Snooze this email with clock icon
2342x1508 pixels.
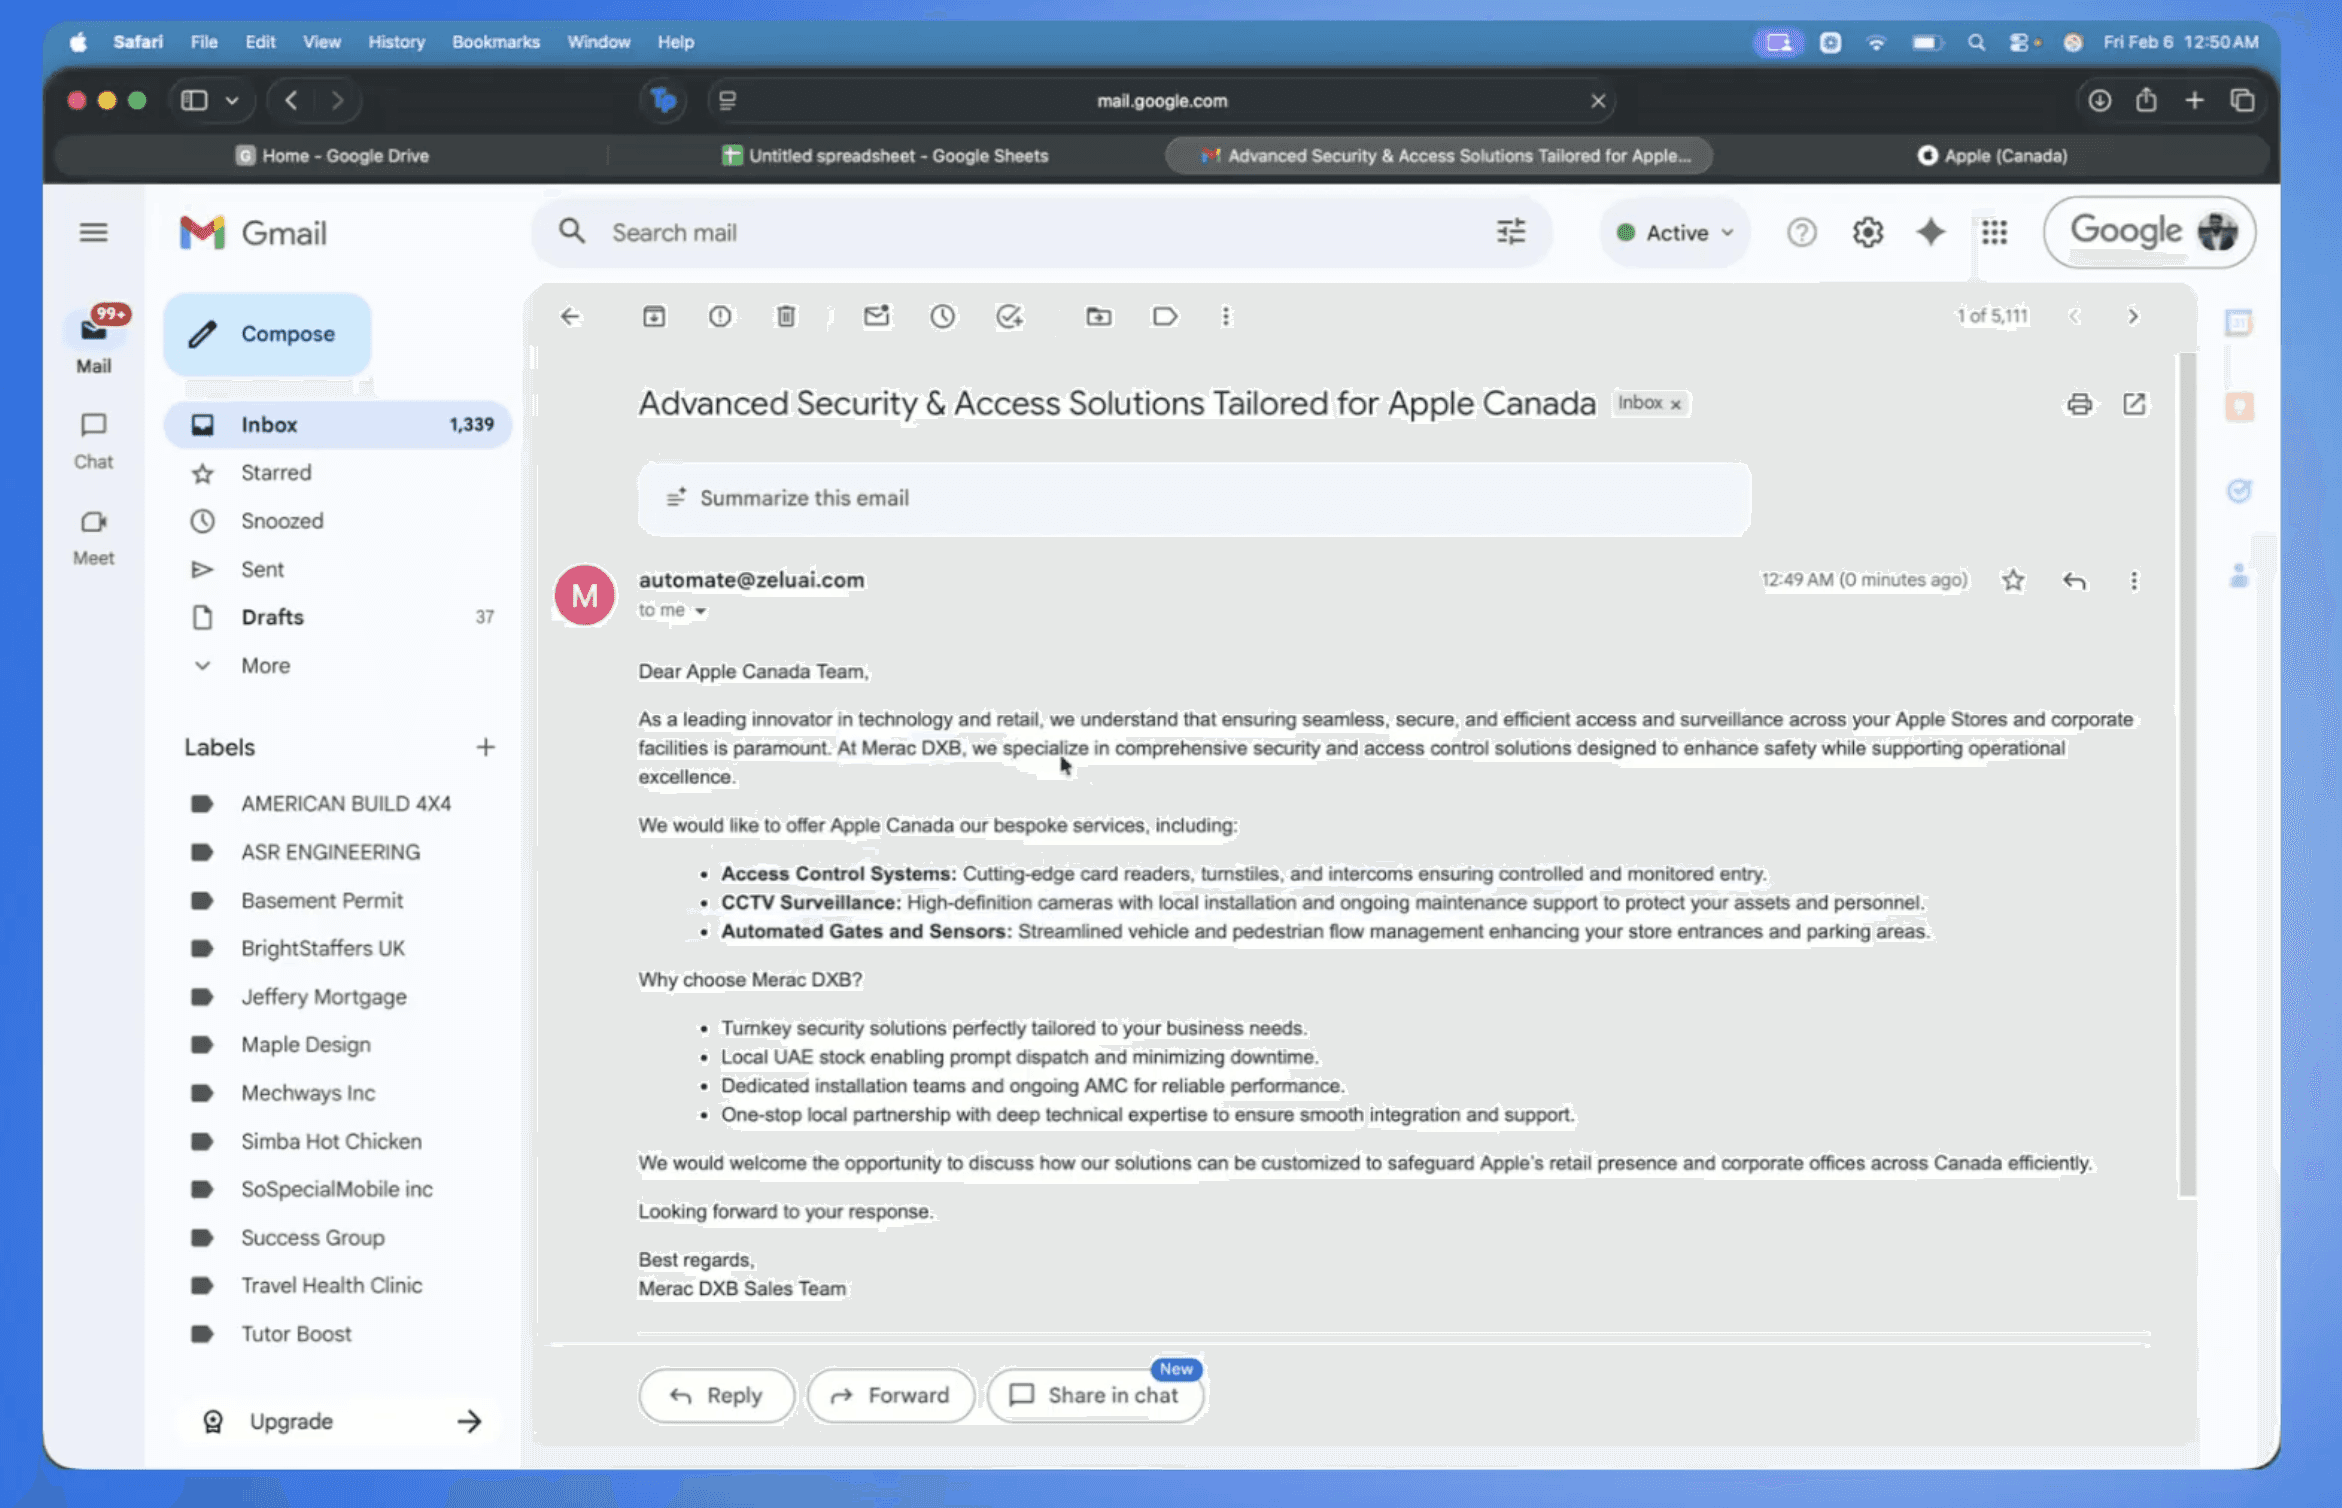[942, 317]
